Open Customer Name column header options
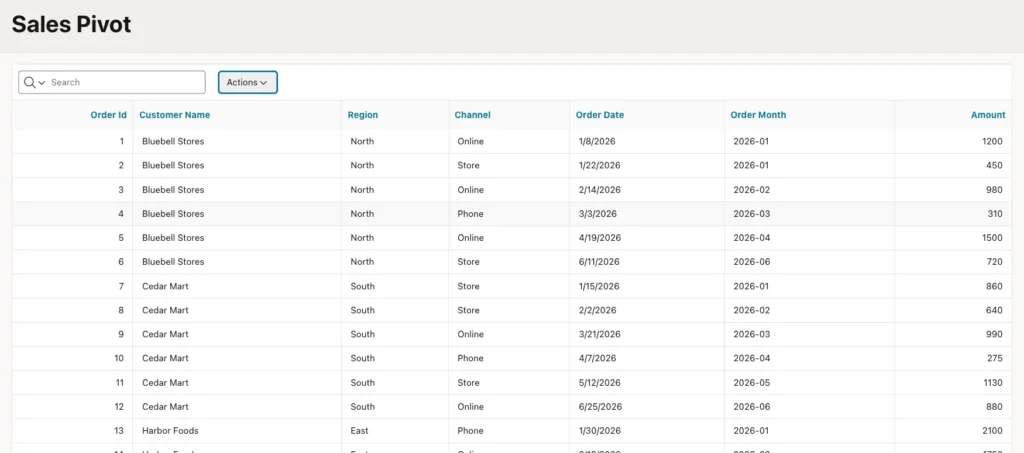The height and width of the screenshot is (453, 1024). pyautogui.click(x=174, y=115)
